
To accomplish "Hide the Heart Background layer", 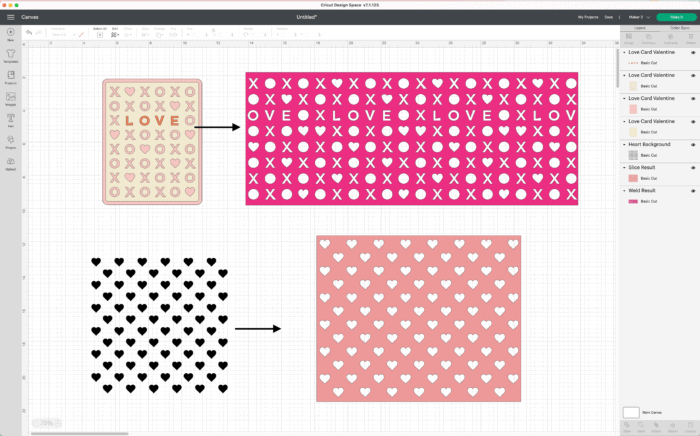I will point(694,144).
